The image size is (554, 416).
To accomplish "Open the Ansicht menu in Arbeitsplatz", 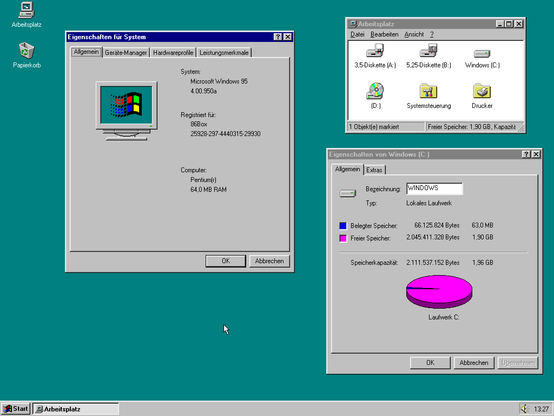I will point(414,34).
